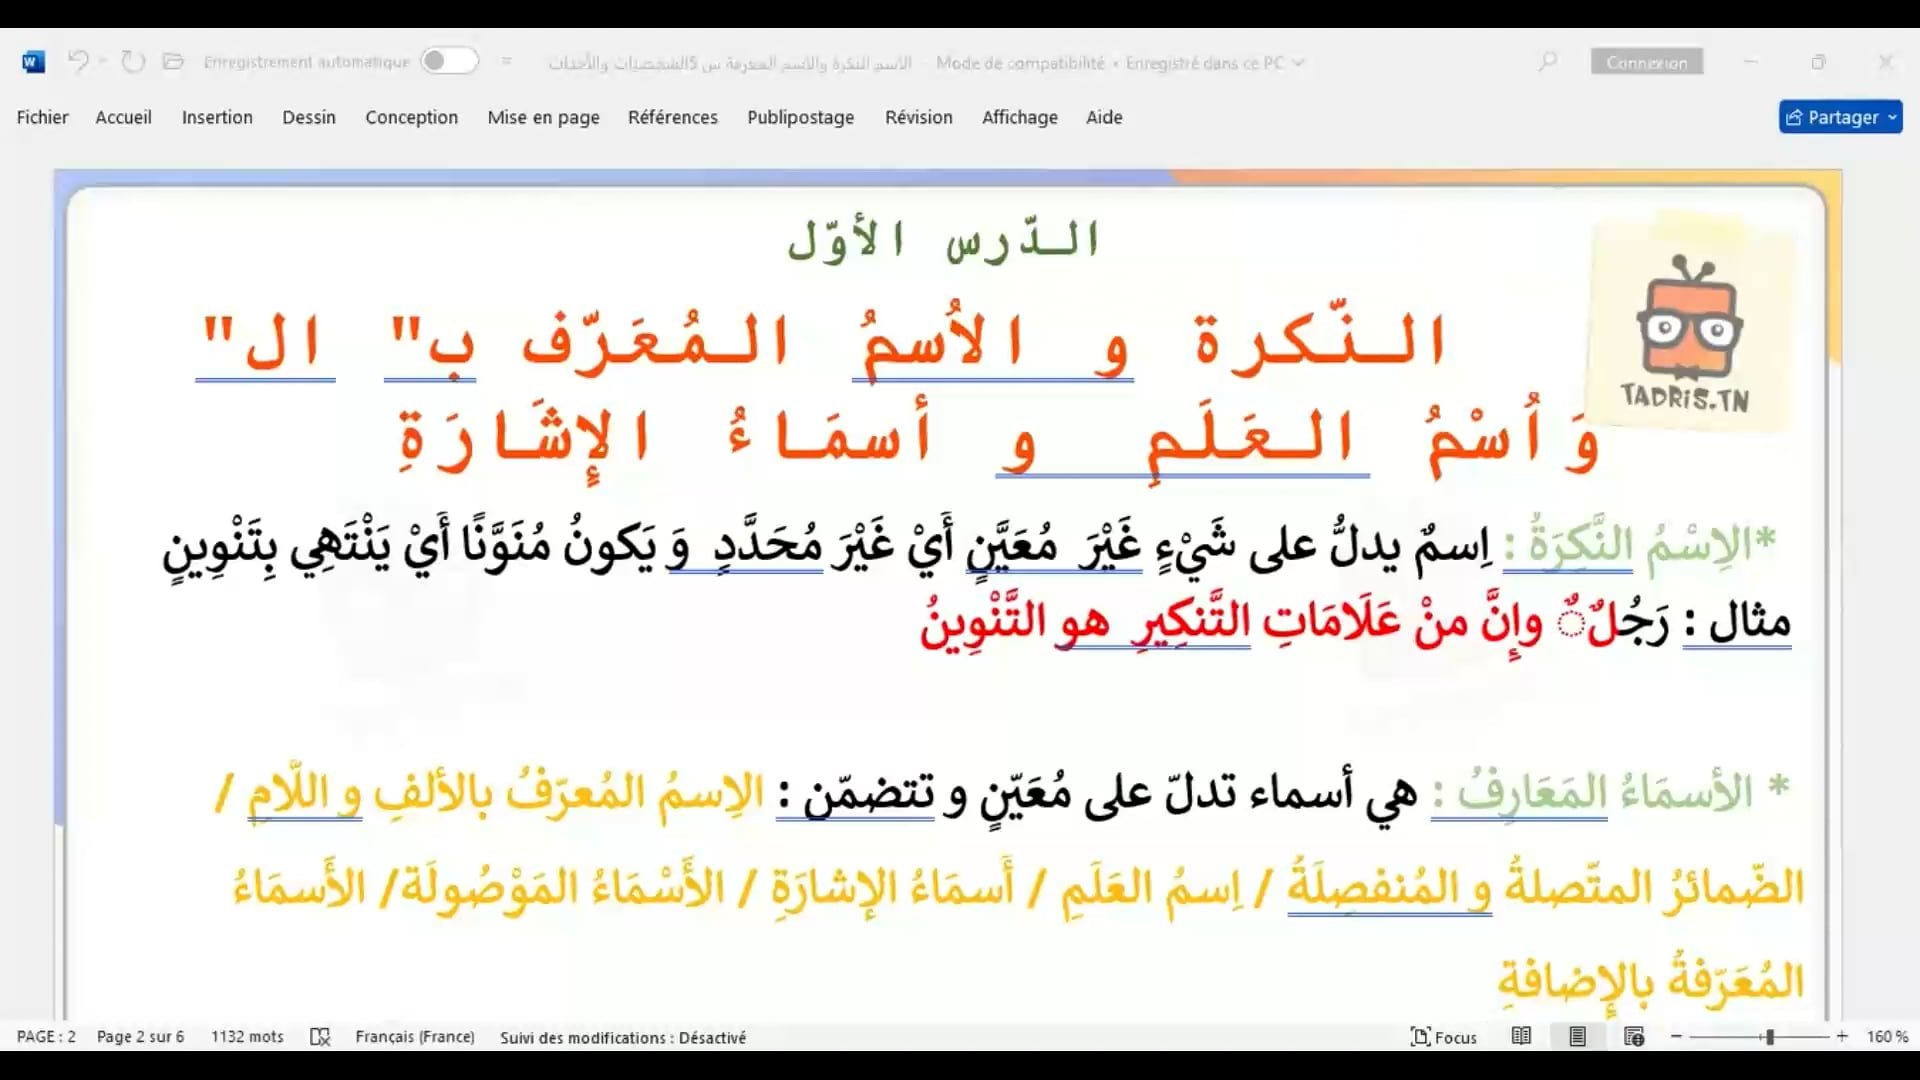
Task: Switch to Read Mode view icon
Action: [1521, 1037]
